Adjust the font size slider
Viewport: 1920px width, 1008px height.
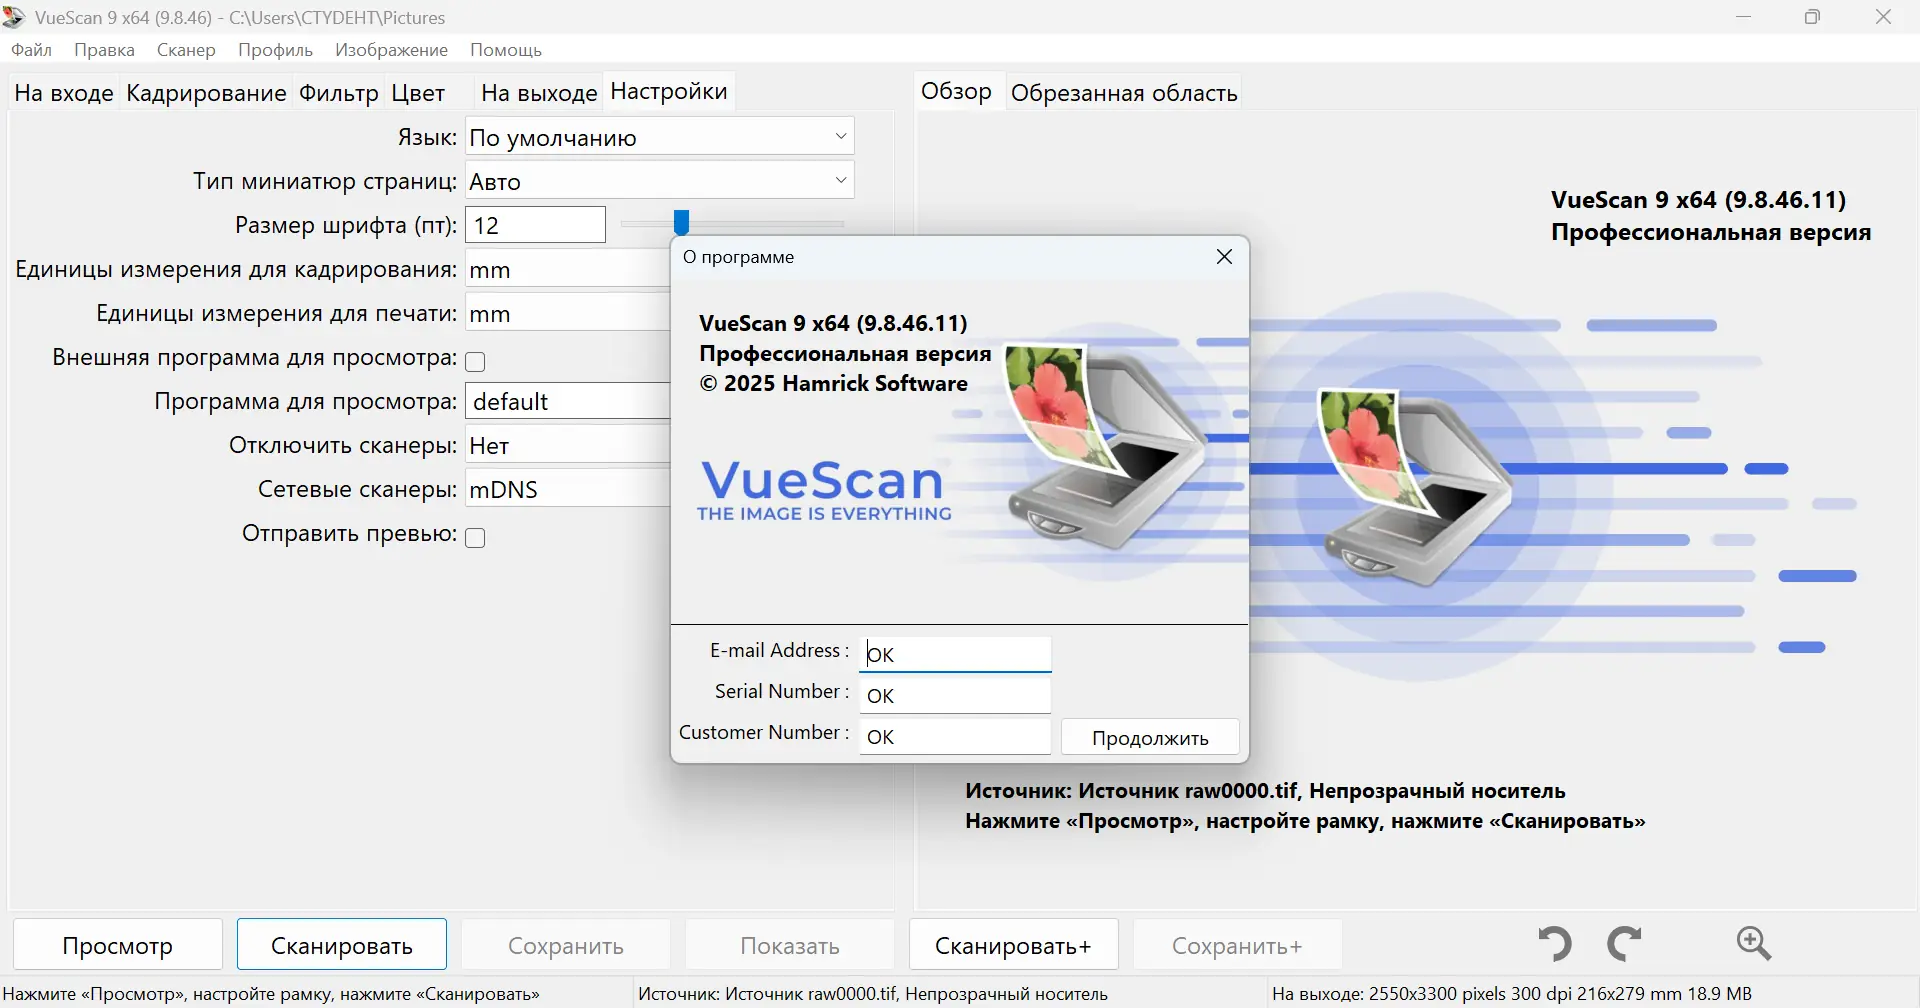[683, 222]
